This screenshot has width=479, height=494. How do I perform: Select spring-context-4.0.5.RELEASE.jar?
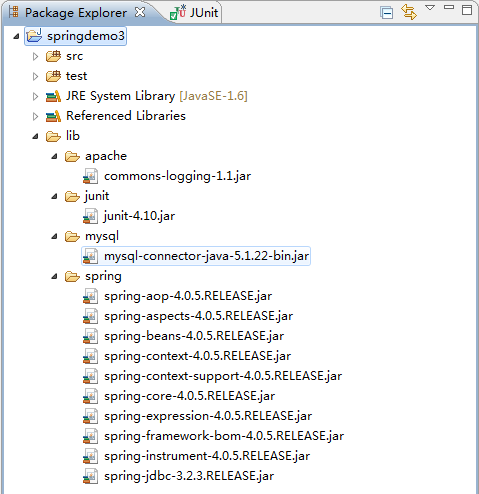coord(197,356)
